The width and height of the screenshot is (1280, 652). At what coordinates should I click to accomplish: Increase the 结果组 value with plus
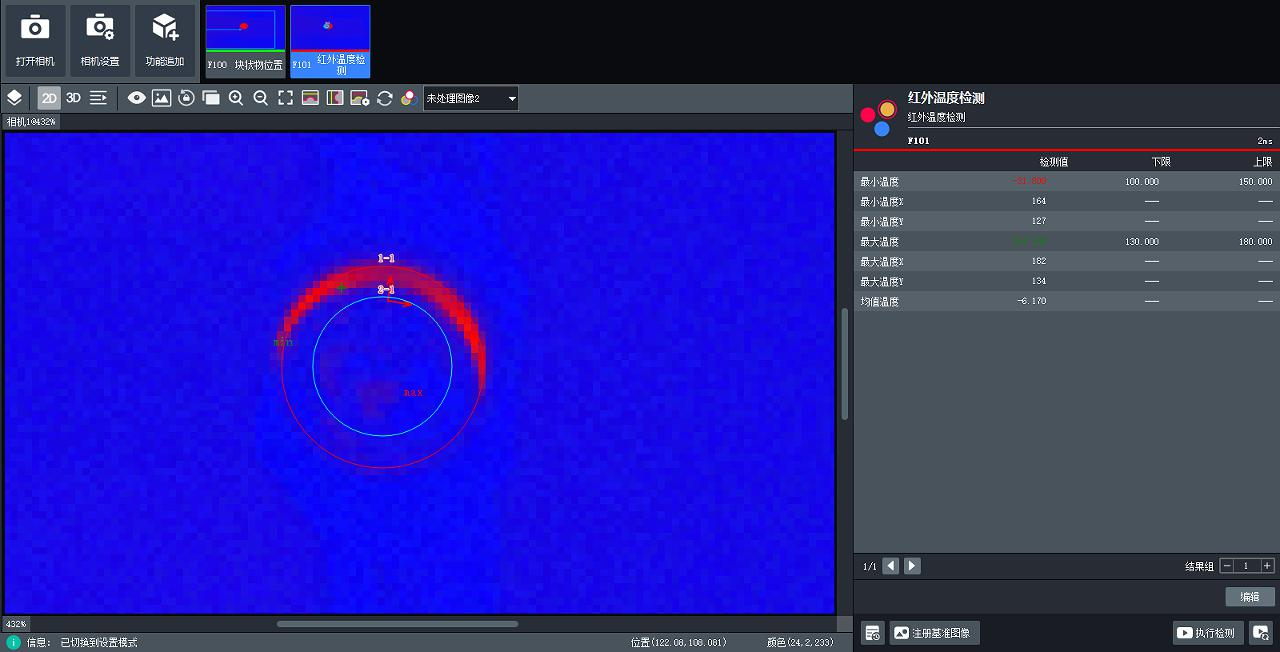point(1267,566)
